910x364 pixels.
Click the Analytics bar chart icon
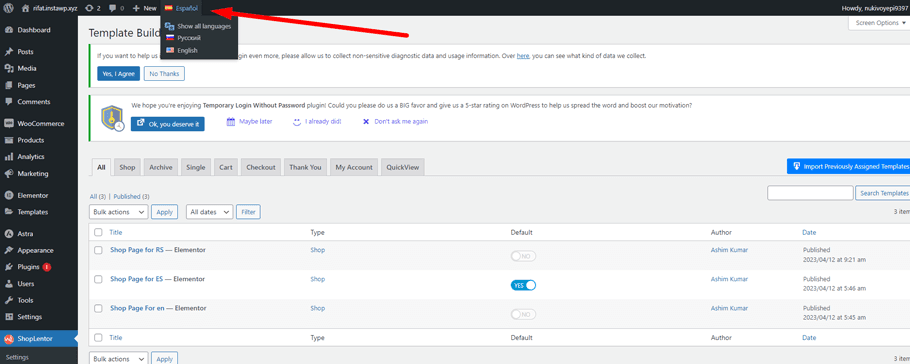coord(9,157)
